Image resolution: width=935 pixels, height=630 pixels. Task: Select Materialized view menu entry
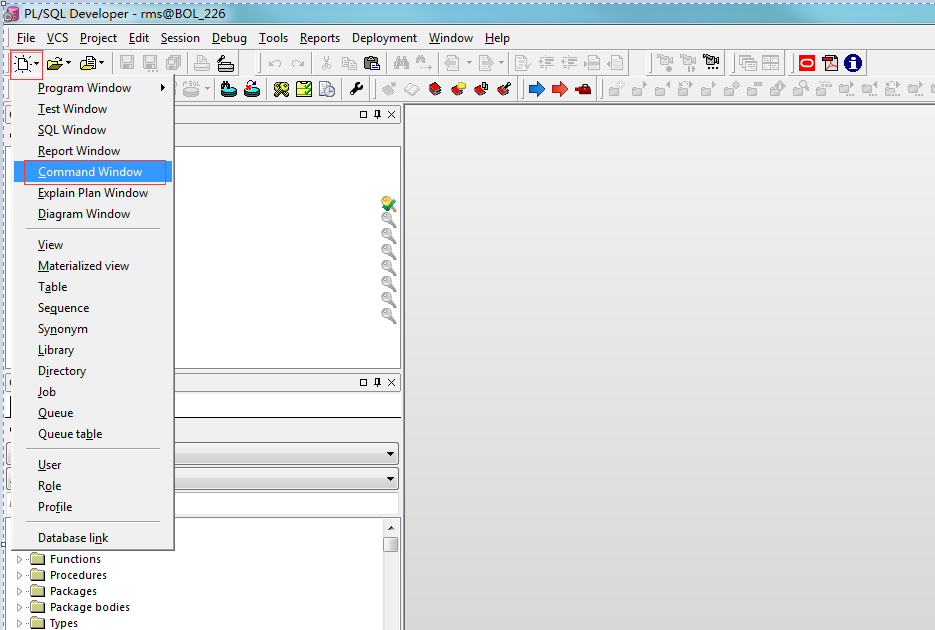[92, 266]
